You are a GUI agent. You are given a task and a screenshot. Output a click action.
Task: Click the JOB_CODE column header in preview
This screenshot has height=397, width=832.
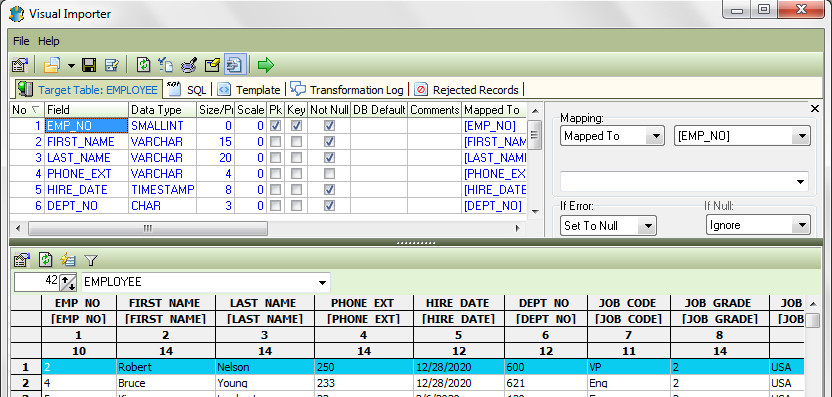628,303
